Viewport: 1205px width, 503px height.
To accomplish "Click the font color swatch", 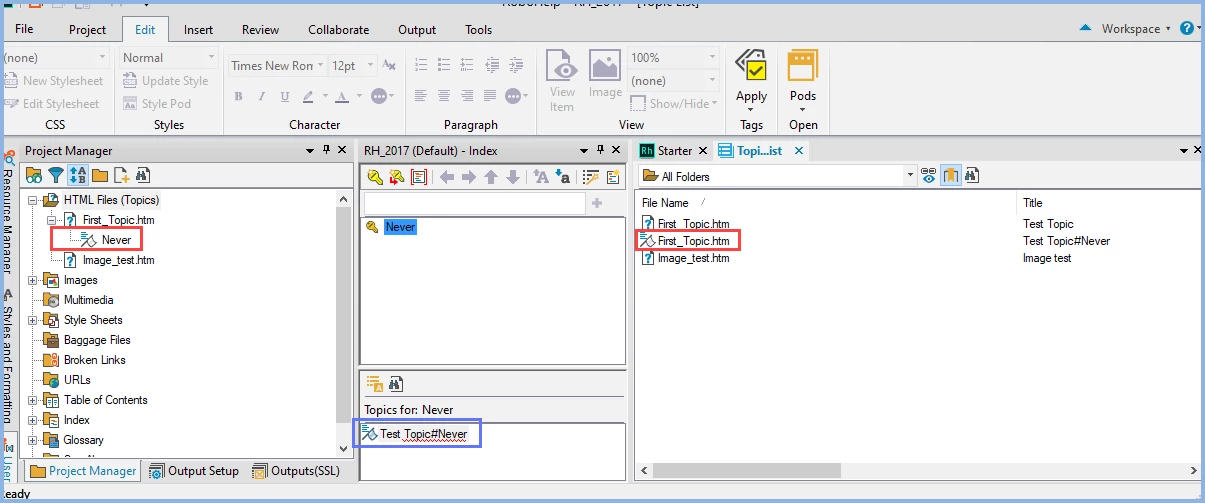I will pyautogui.click(x=341, y=97).
